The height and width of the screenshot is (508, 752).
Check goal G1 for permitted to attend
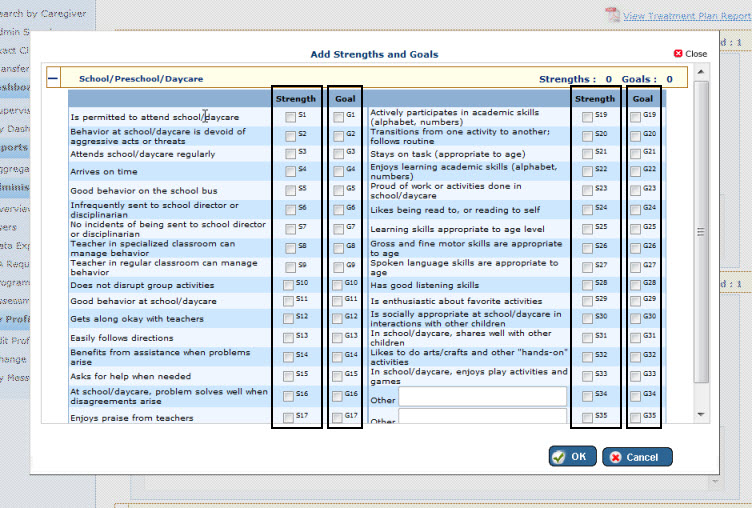click(339, 117)
